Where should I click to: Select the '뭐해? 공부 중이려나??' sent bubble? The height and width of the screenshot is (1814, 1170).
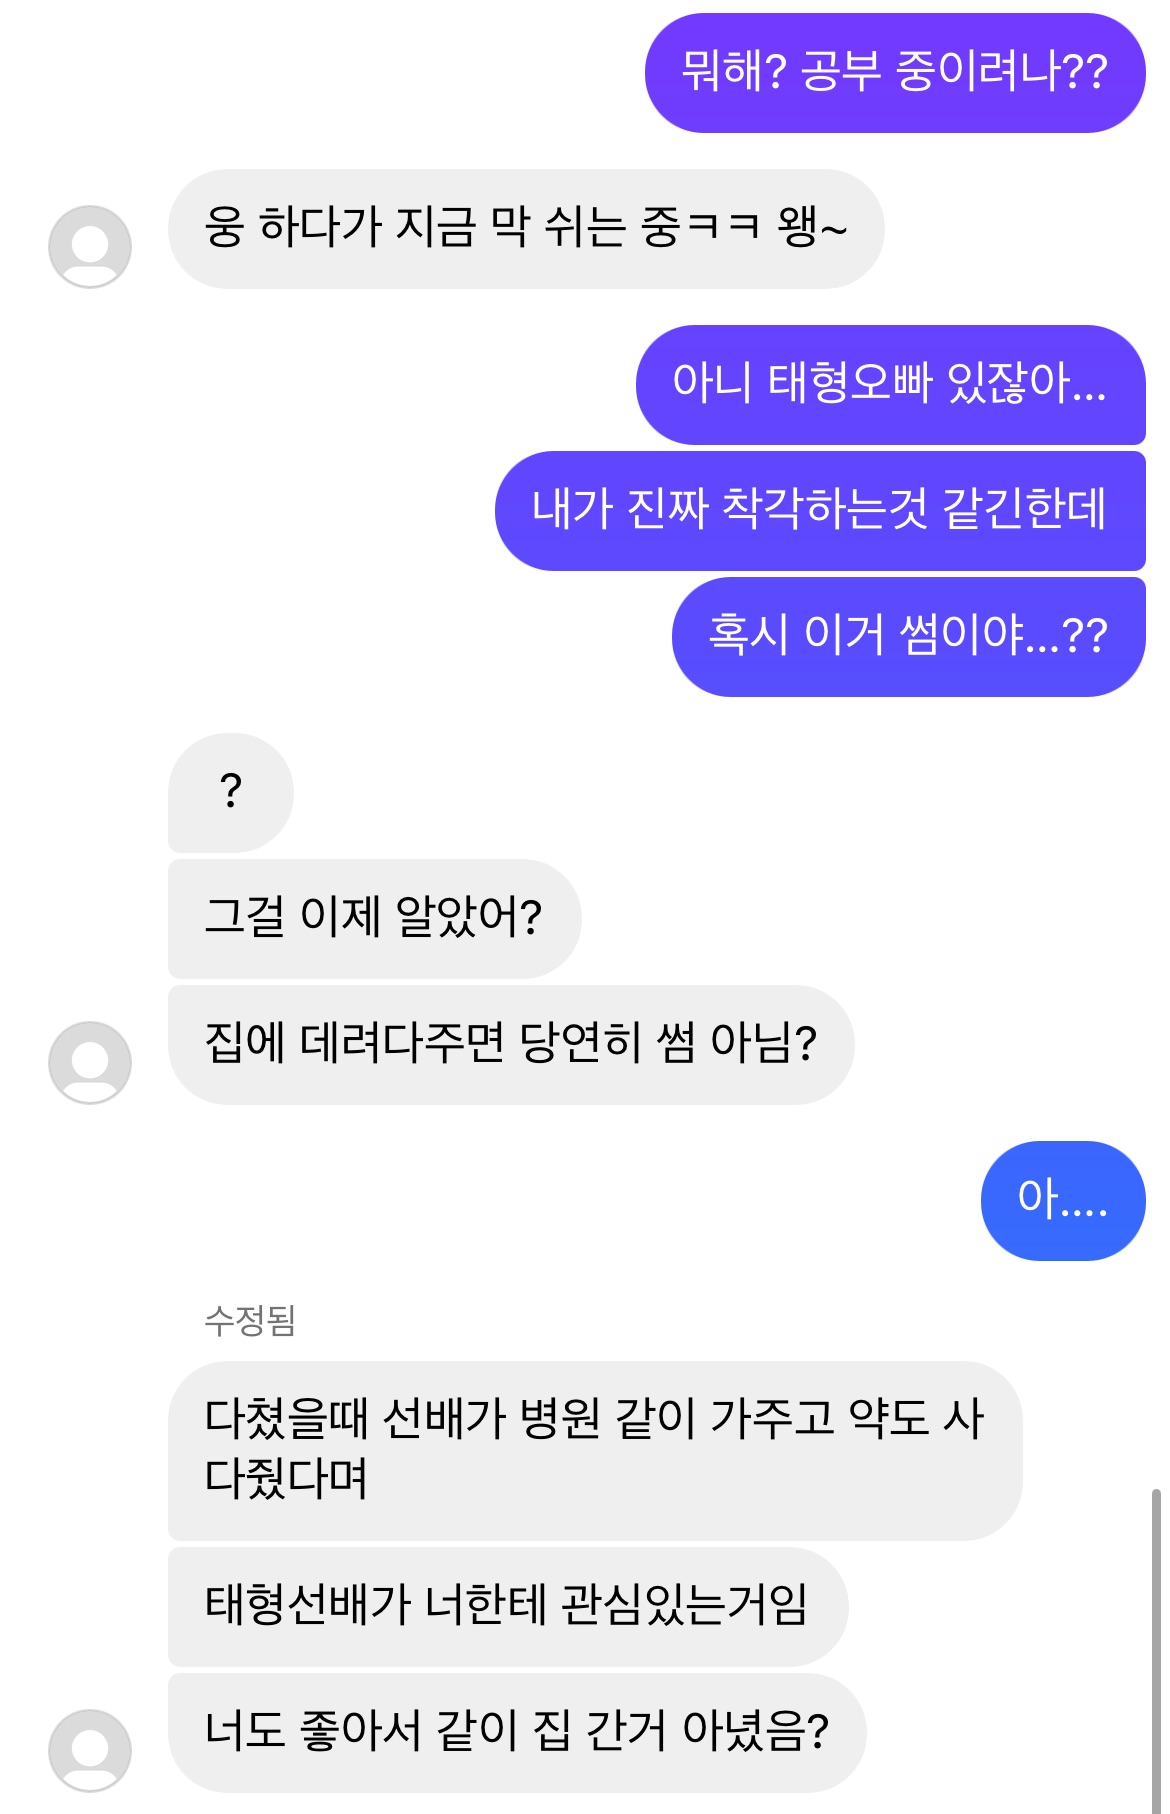tap(894, 72)
